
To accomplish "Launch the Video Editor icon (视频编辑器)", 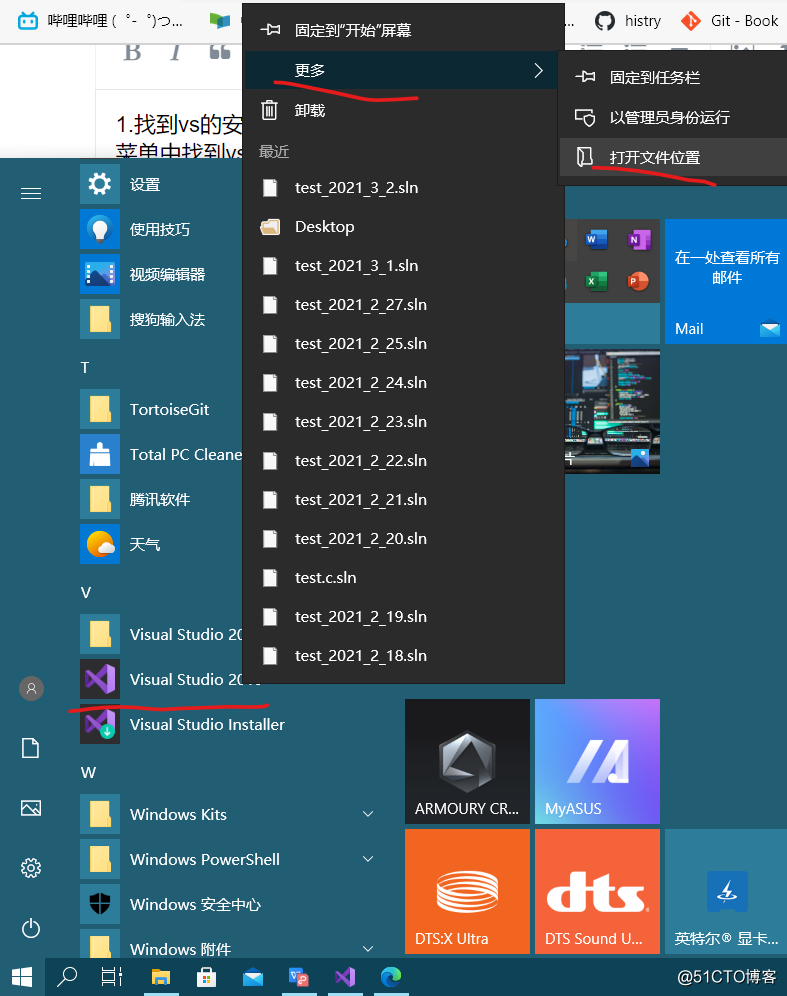I will point(100,274).
